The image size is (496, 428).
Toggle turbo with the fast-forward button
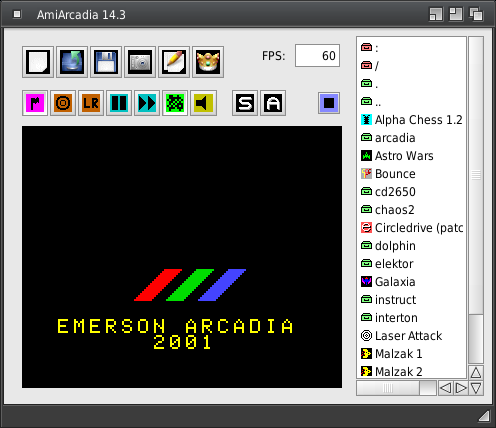pos(147,103)
